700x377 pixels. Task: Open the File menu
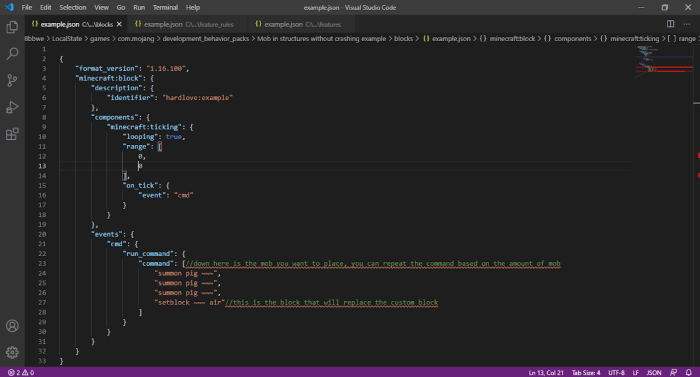pos(27,7)
